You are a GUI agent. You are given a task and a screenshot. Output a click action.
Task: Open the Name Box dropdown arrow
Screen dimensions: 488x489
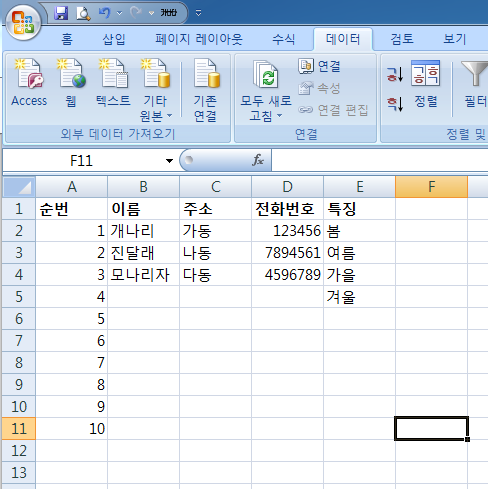169,161
